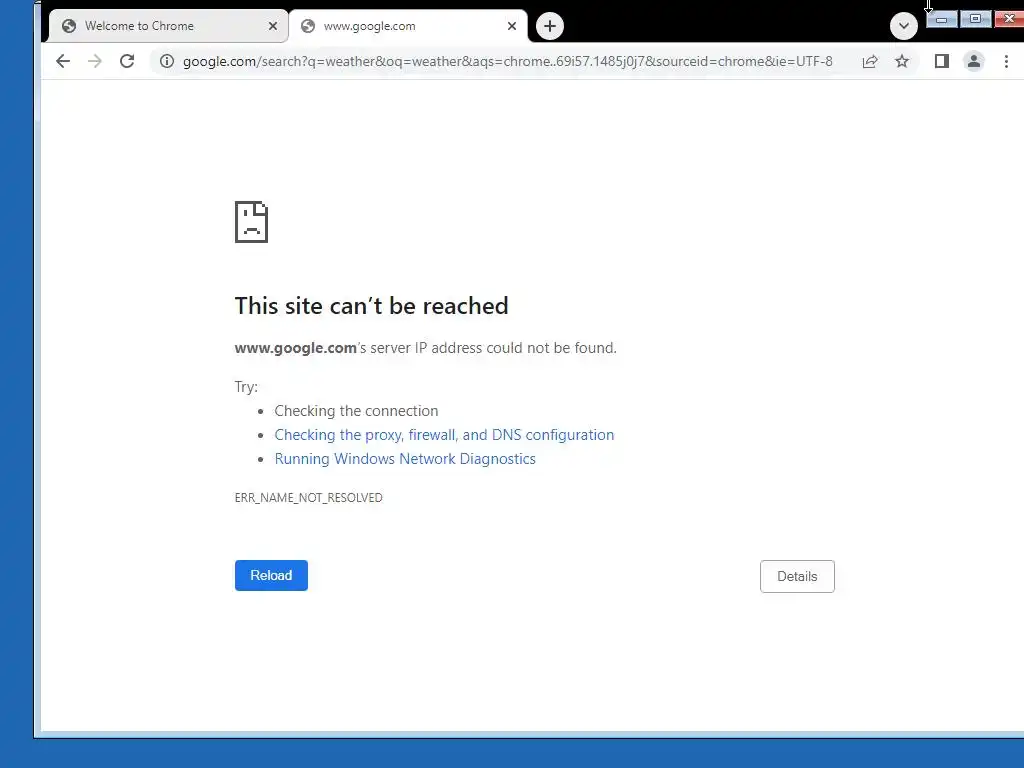Select the ERR_NAME_NOT_RESOLVED error code text
Viewport: 1024px width, 768px height.
click(x=308, y=498)
